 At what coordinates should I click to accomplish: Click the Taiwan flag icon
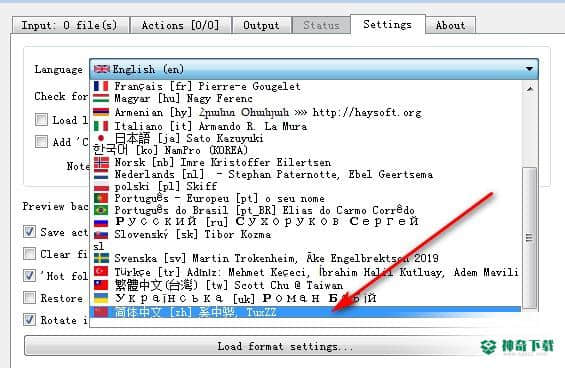101,285
